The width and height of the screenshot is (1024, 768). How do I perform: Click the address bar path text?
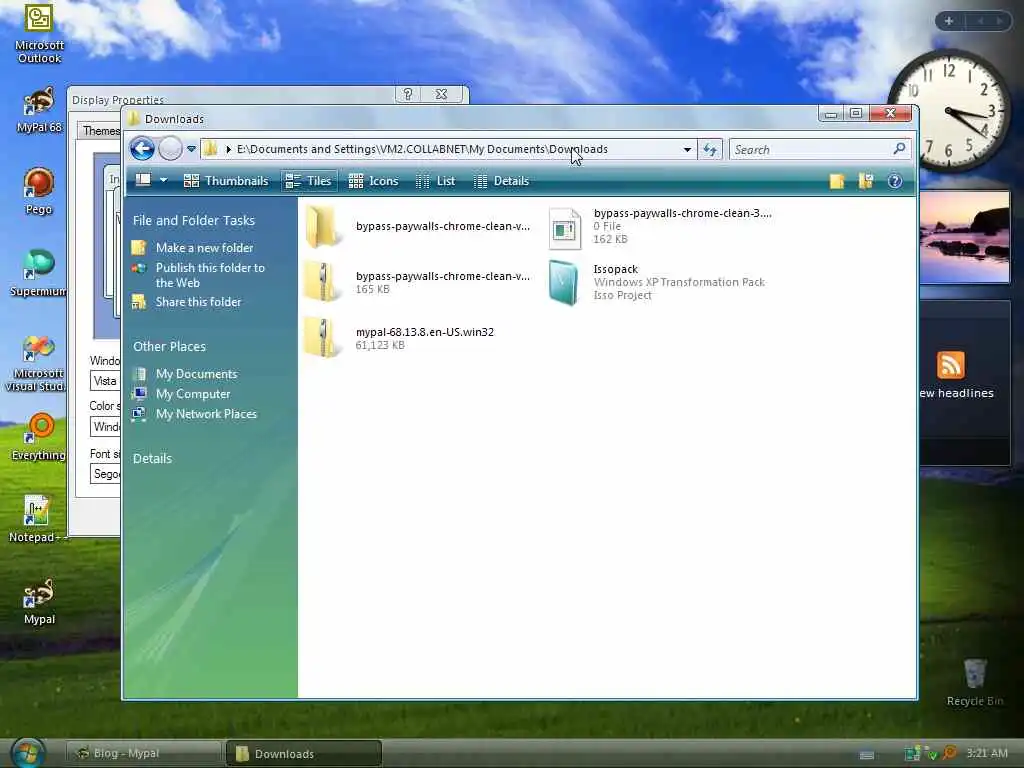(422, 150)
